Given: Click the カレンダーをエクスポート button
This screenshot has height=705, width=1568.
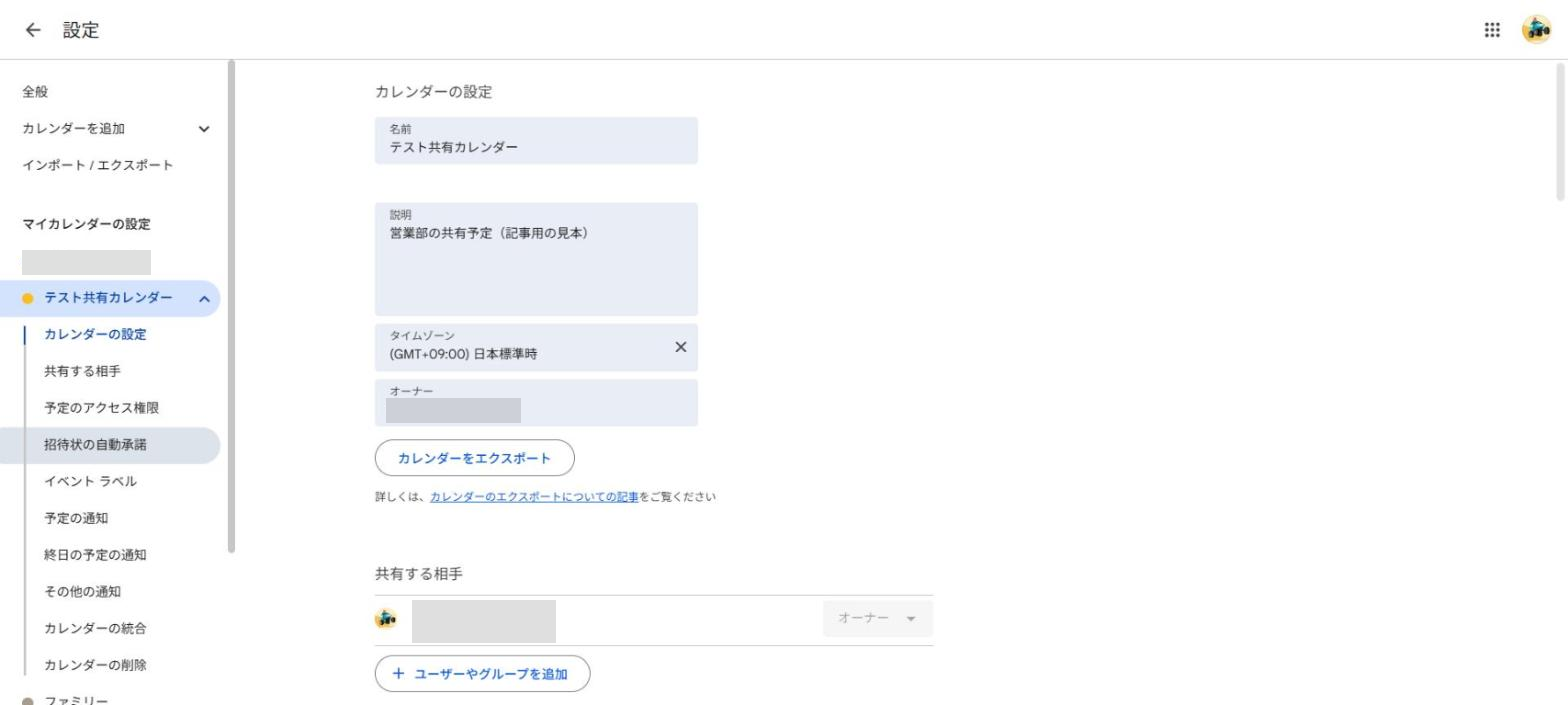Looking at the screenshot, I should (475, 458).
